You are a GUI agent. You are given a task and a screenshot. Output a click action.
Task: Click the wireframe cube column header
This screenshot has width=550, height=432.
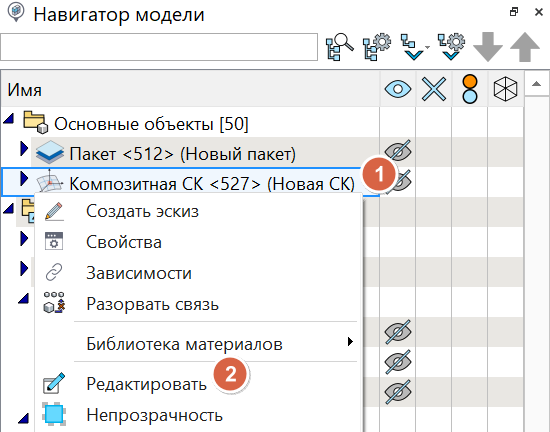click(505, 89)
